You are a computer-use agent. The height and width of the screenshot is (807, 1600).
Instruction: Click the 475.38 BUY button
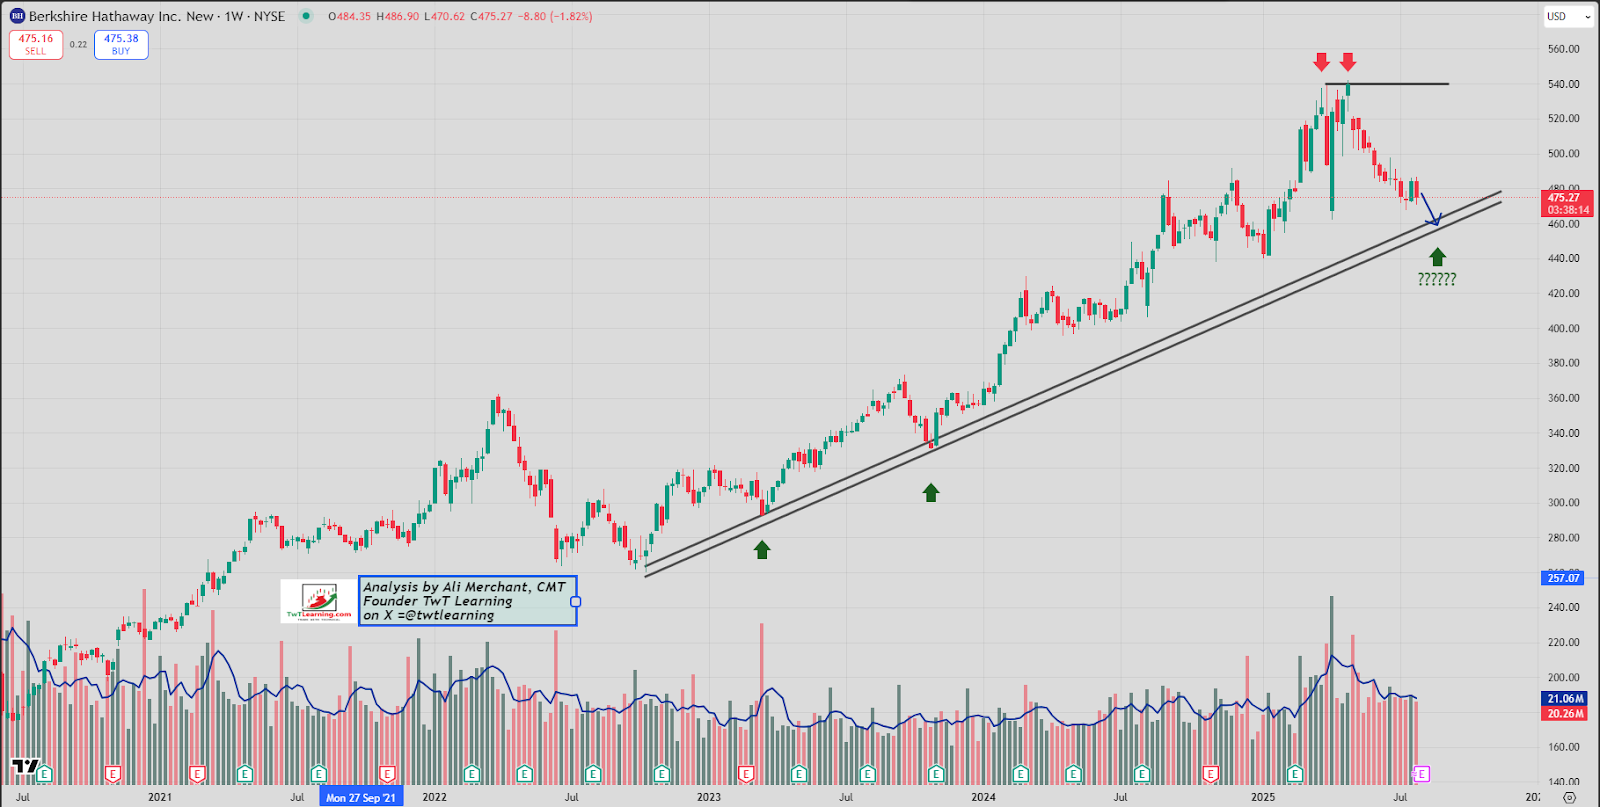(121, 45)
